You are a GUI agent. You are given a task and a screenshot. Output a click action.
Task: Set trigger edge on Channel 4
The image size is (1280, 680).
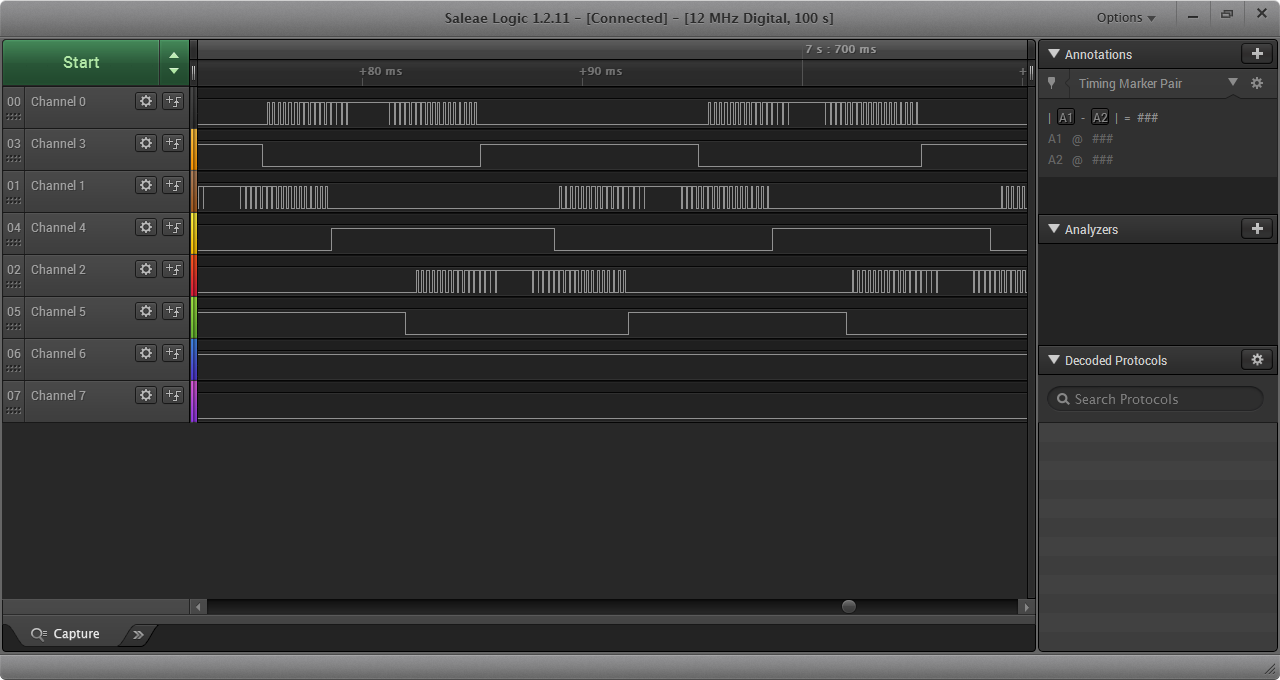tap(173, 227)
